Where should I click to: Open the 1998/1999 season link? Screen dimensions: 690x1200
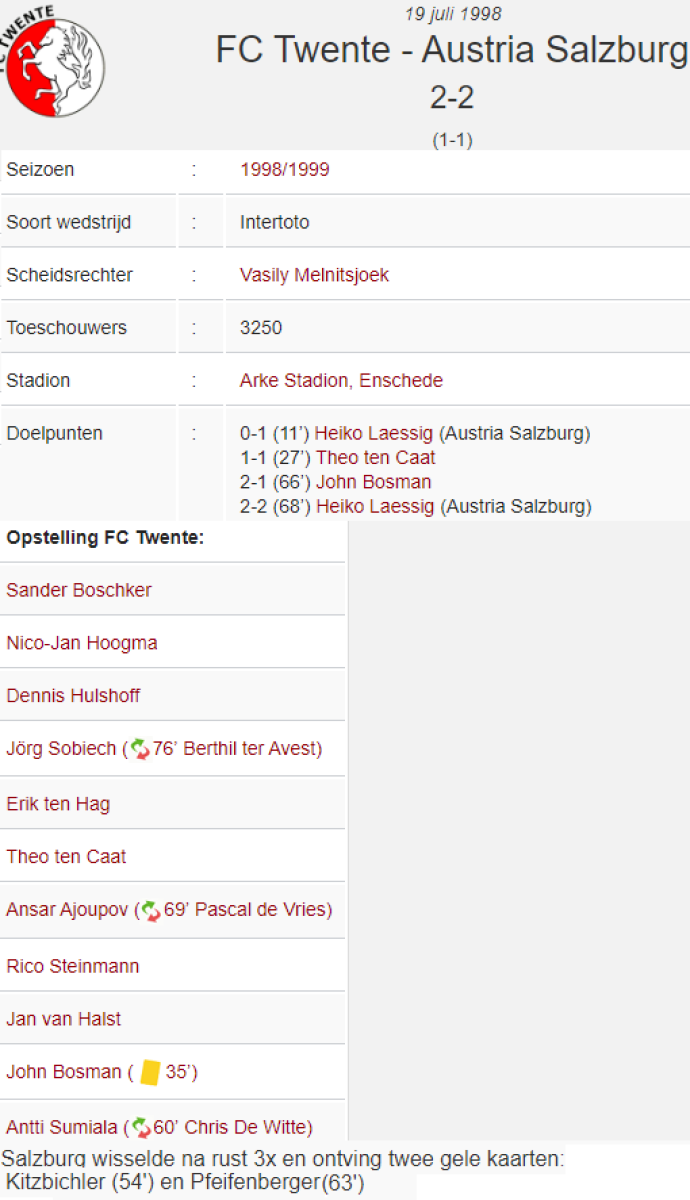pos(284,170)
